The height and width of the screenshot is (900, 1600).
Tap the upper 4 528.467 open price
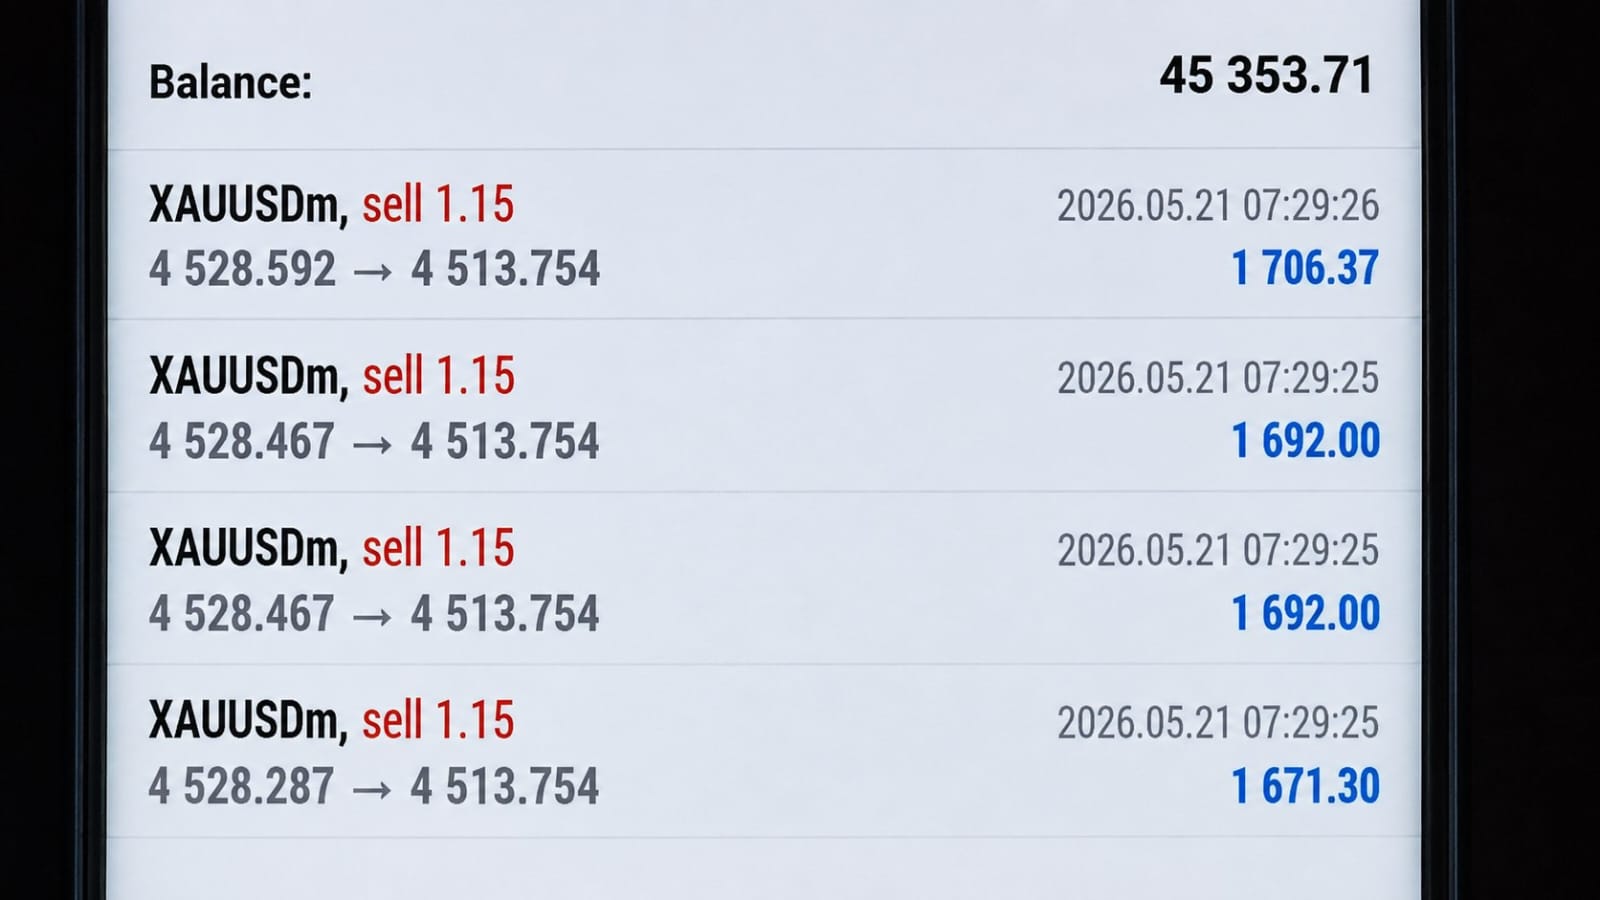(242, 442)
